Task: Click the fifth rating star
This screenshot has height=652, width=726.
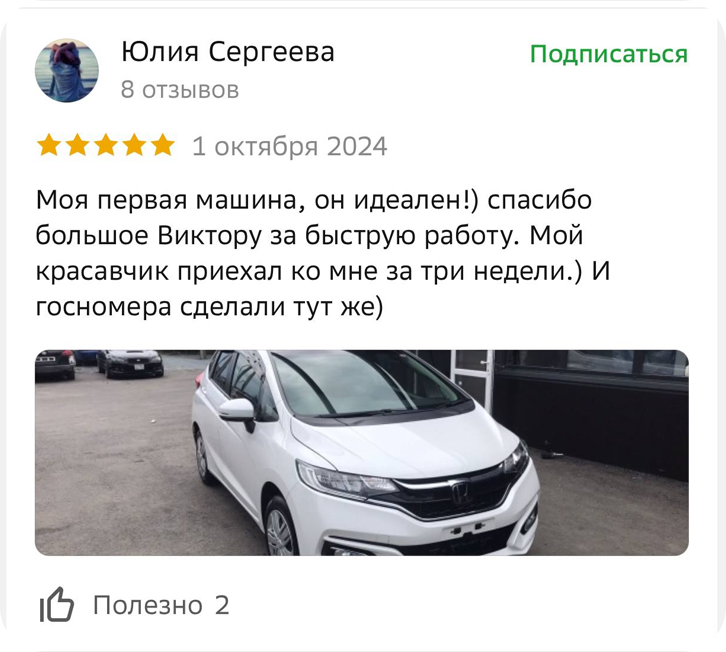Action: [163, 145]
